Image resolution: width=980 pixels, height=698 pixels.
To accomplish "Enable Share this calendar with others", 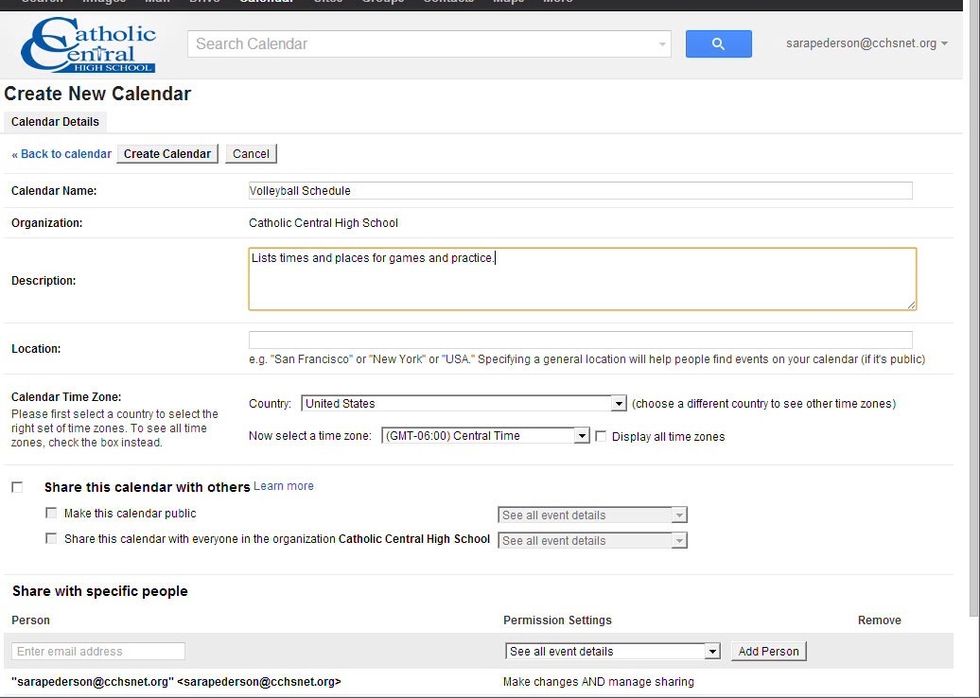I will pyautogui.click(x=17, y=487).
